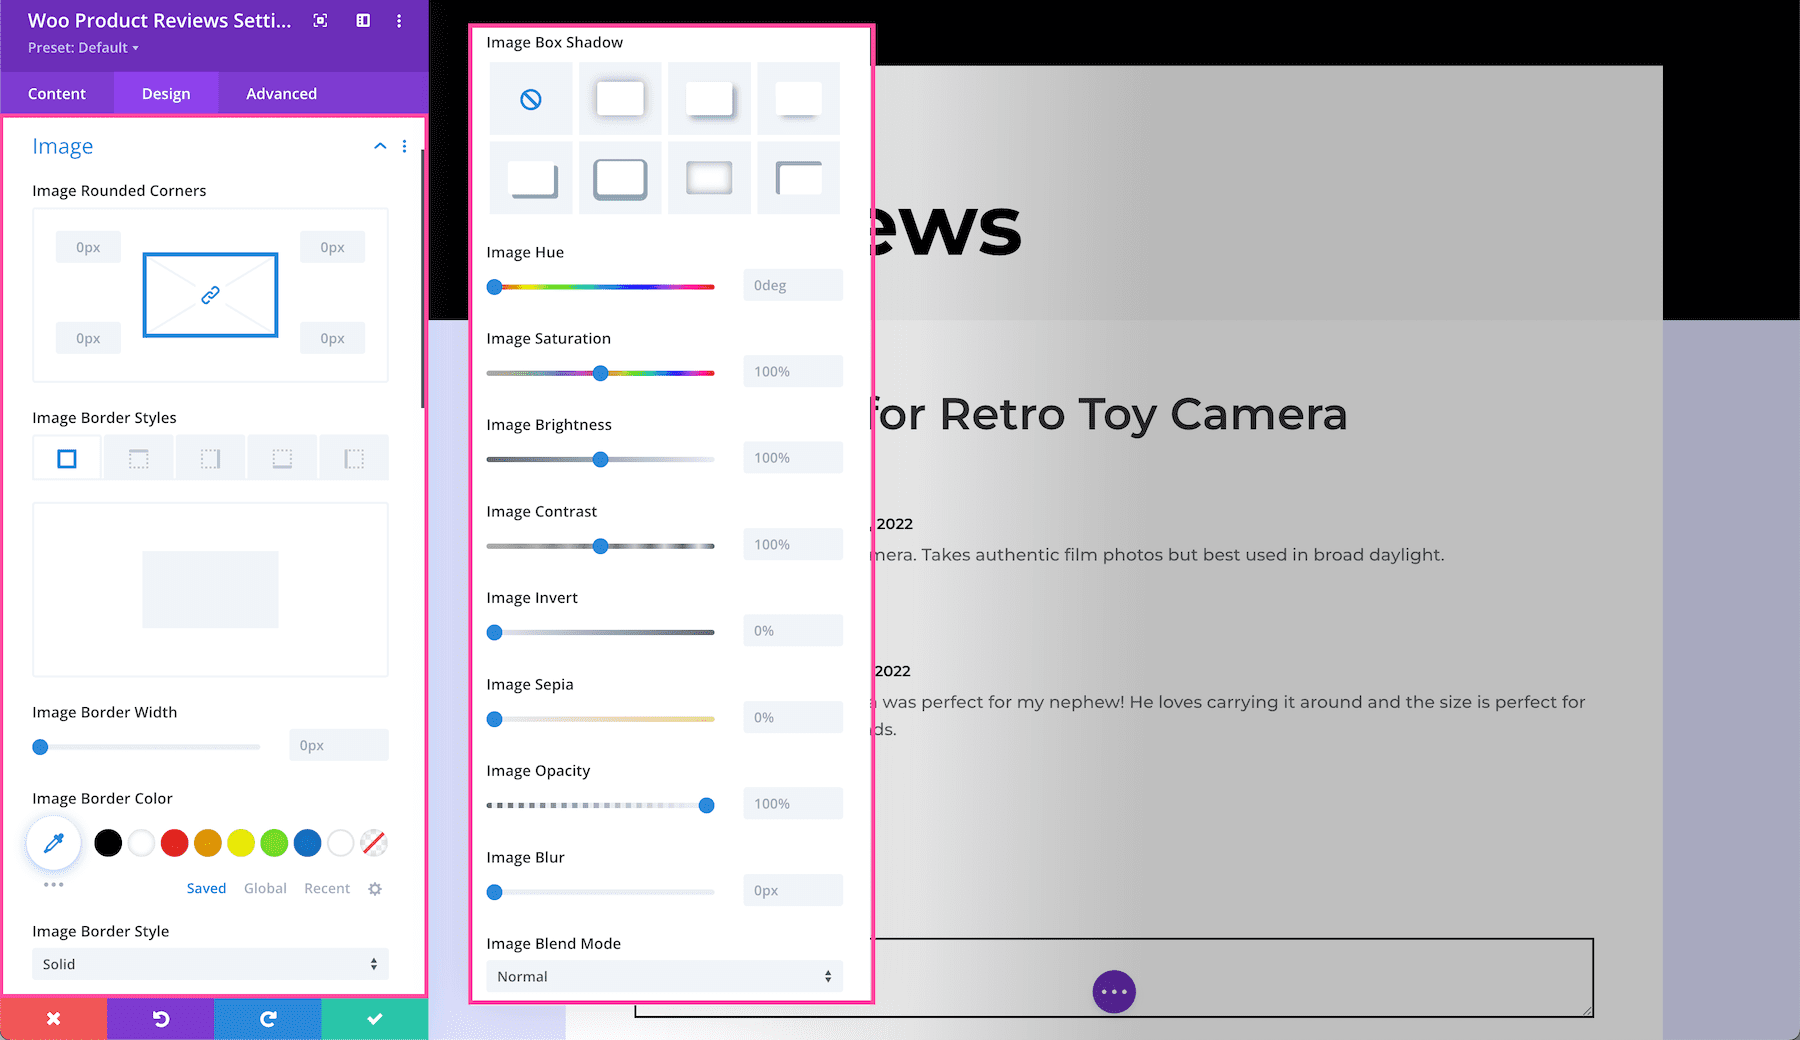The height and width of the screenshot is (1040, 1800).
Task: Click the expand modal fullscreen icon
Action: (320, 21)
